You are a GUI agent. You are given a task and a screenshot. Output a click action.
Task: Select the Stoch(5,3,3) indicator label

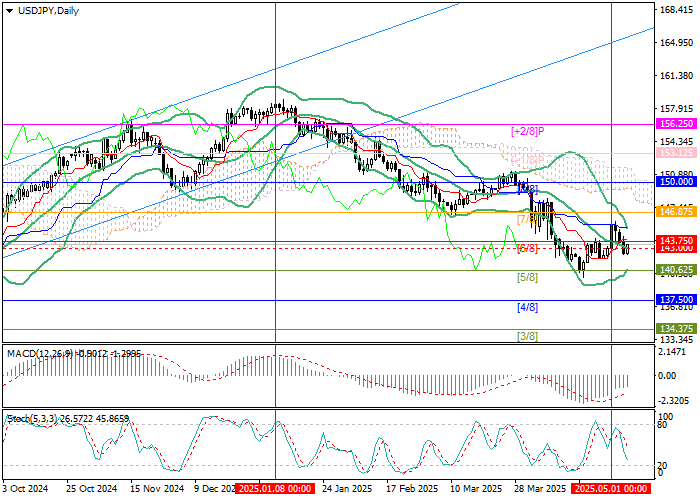(30, 415)
